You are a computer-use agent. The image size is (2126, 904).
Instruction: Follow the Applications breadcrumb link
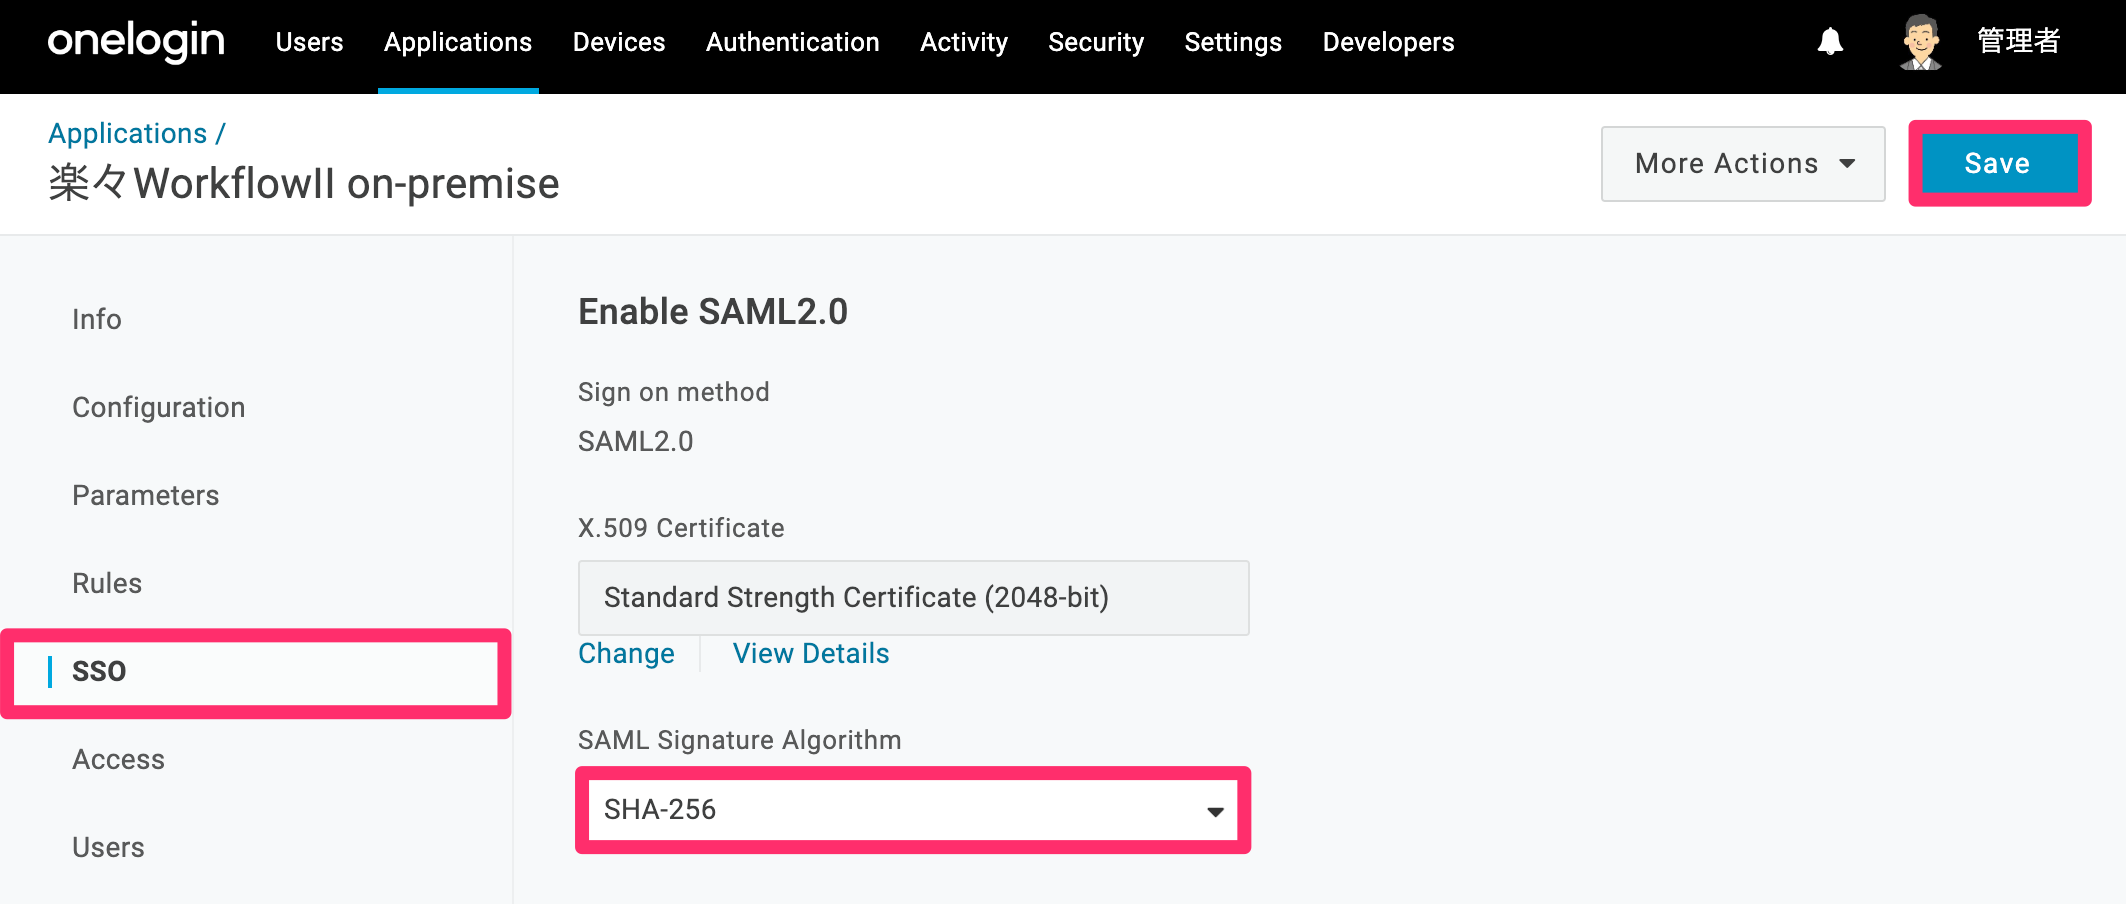pyautogui.click(x=128, y=133)
